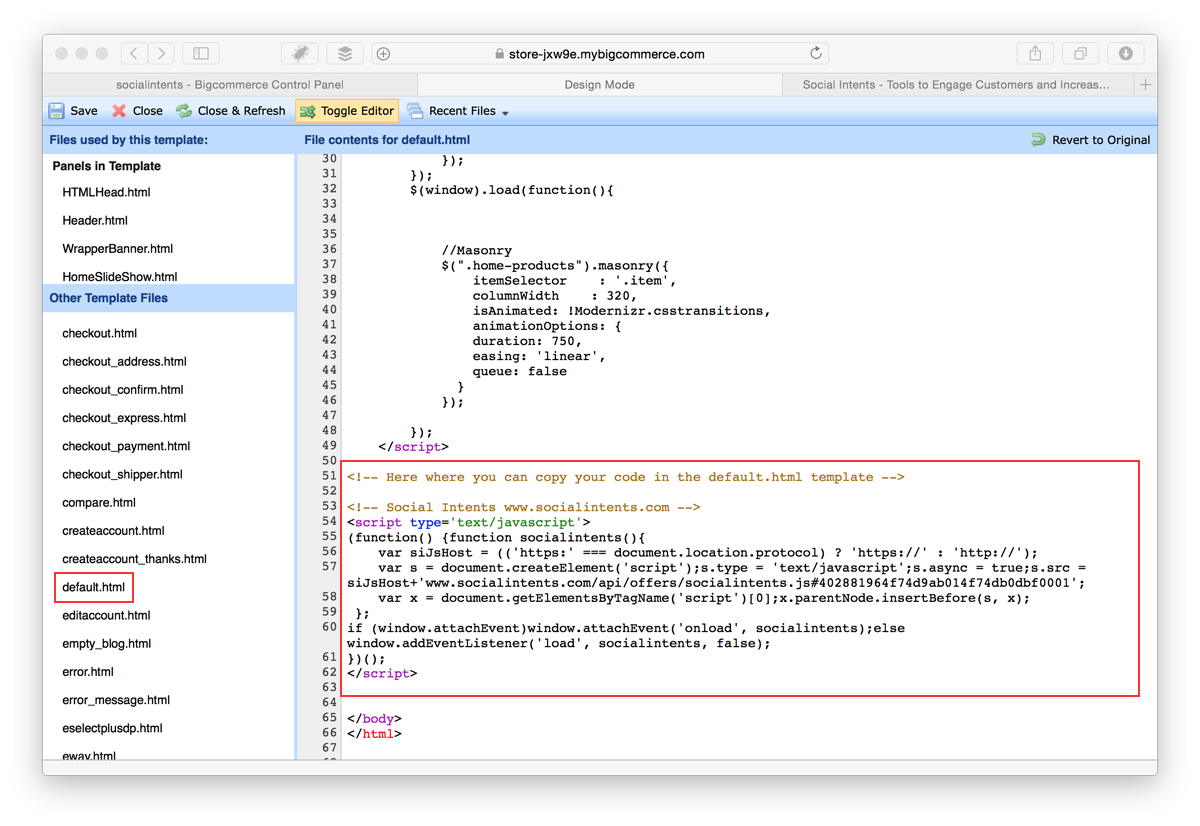Go back with Safari back arrow
1200x826 pixels.
coord(134,53)
